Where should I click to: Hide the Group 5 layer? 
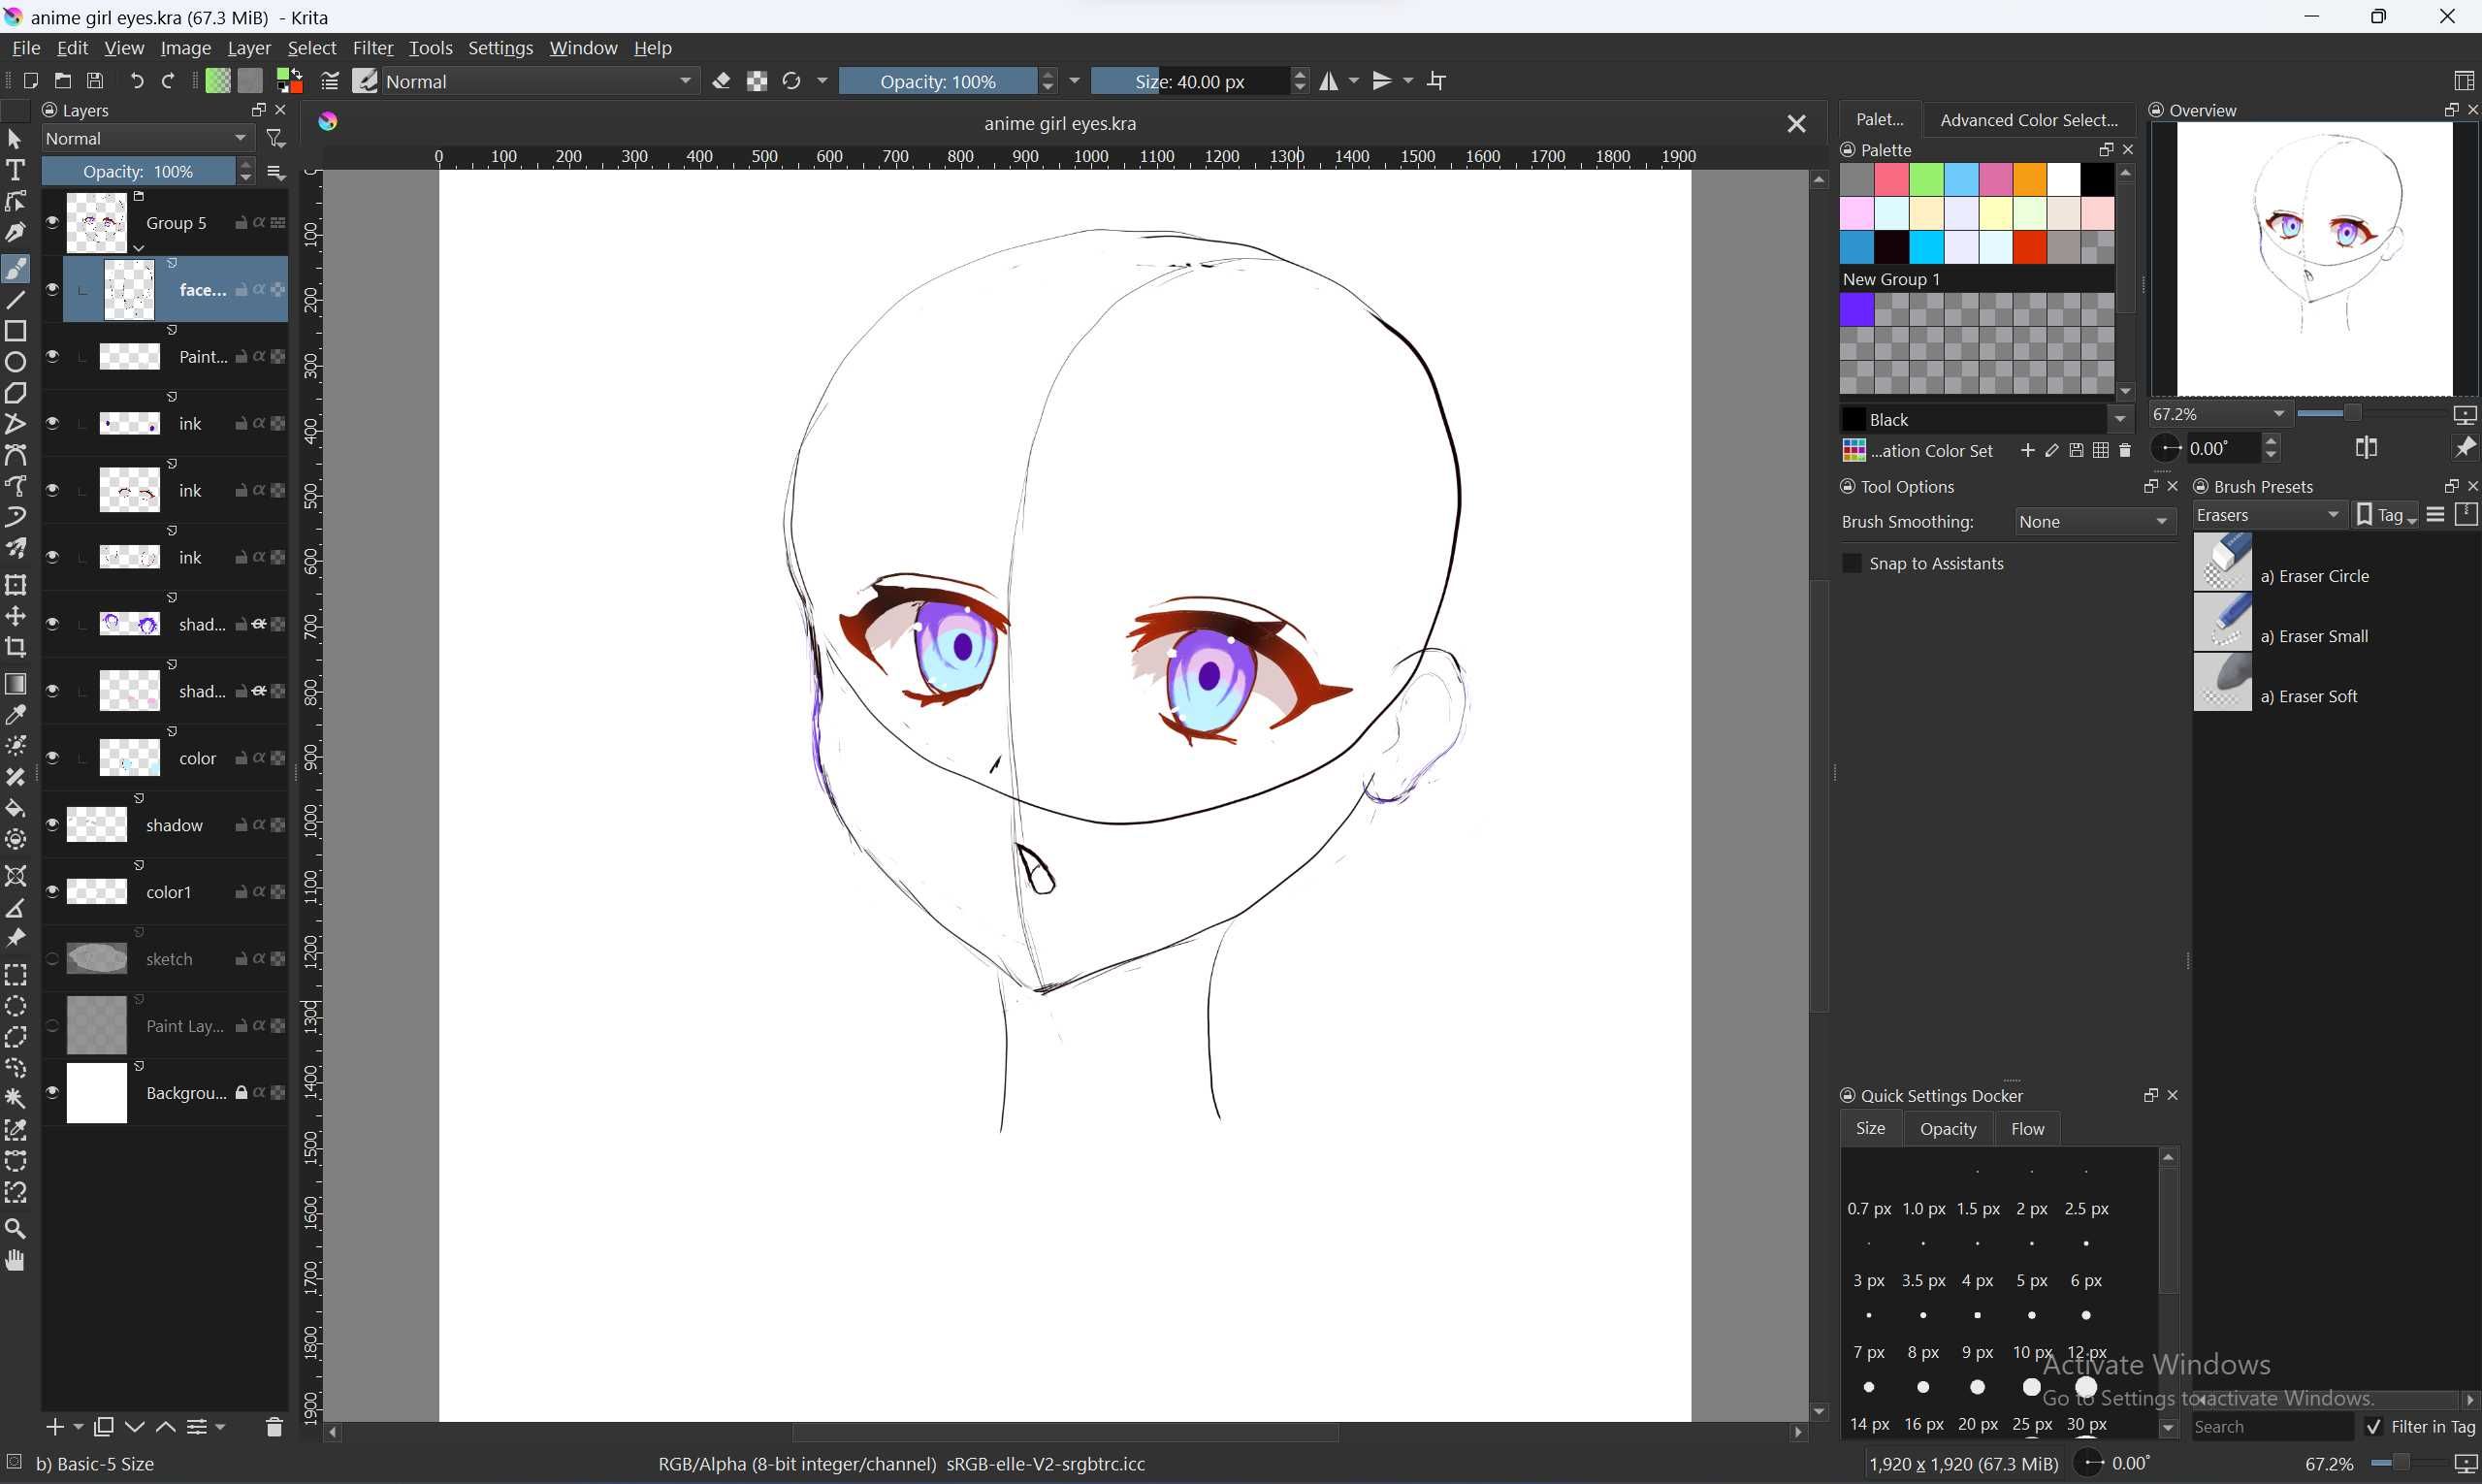click(x=52, y=222)
